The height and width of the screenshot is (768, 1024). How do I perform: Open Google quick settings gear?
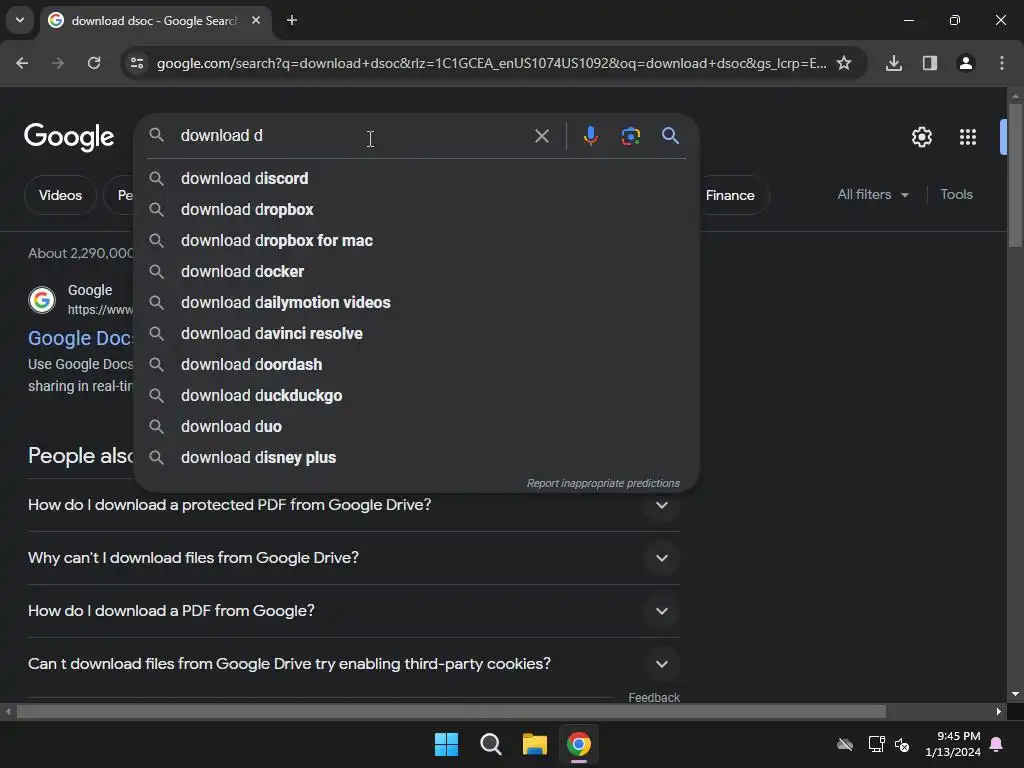(x=921, y=137)
